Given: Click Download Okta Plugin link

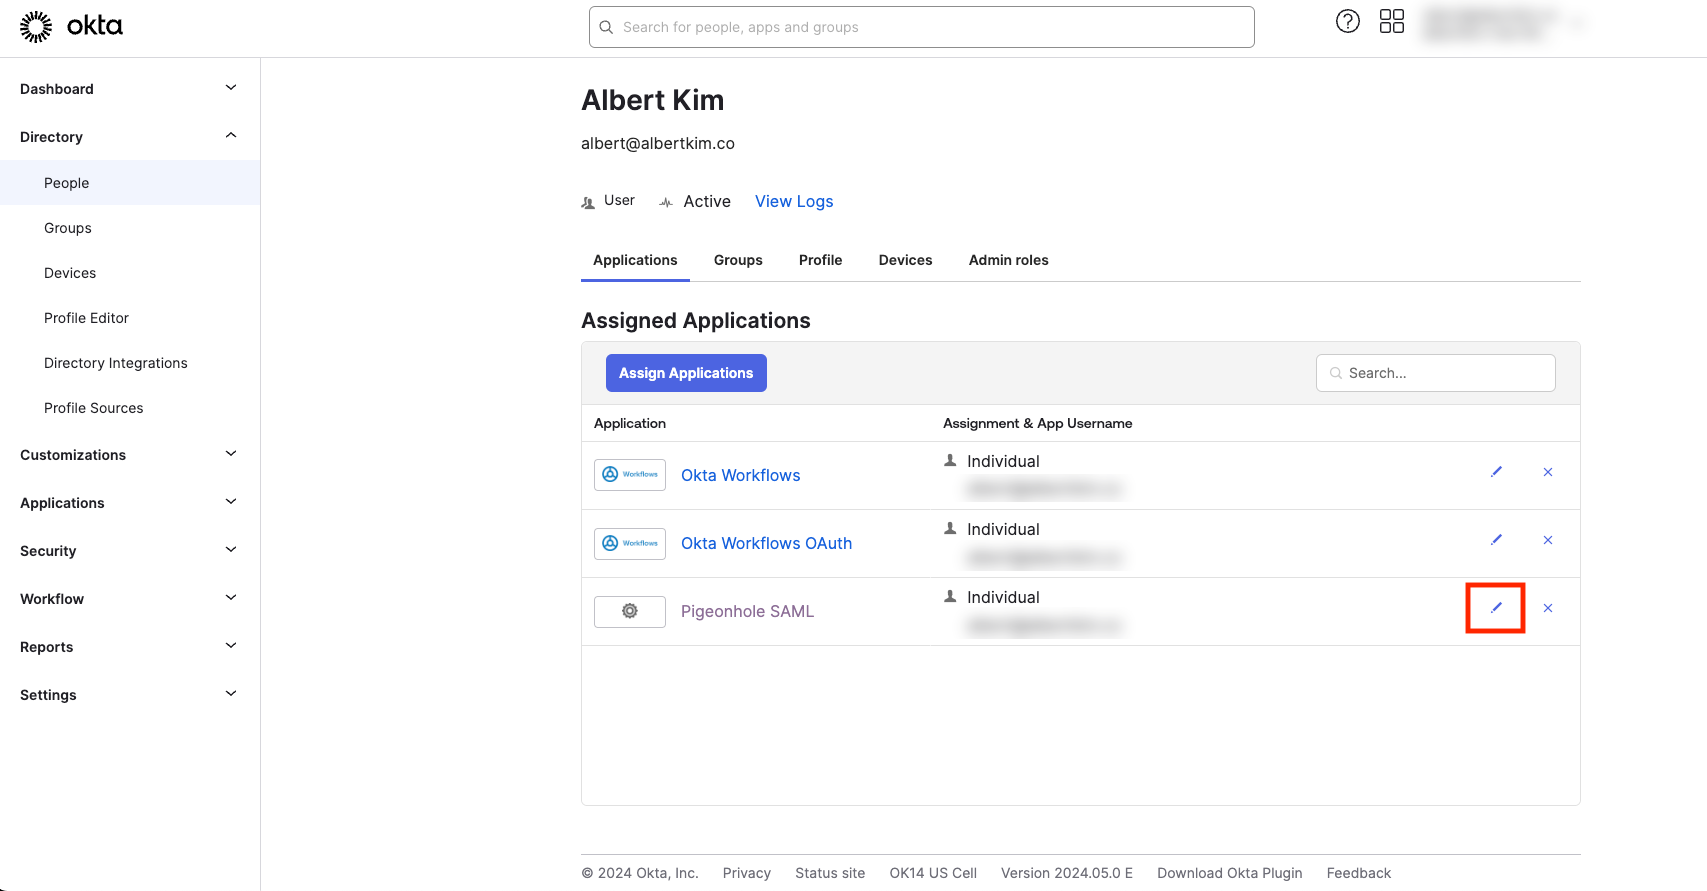Looking at the screenshot, I should [1230, 873].
